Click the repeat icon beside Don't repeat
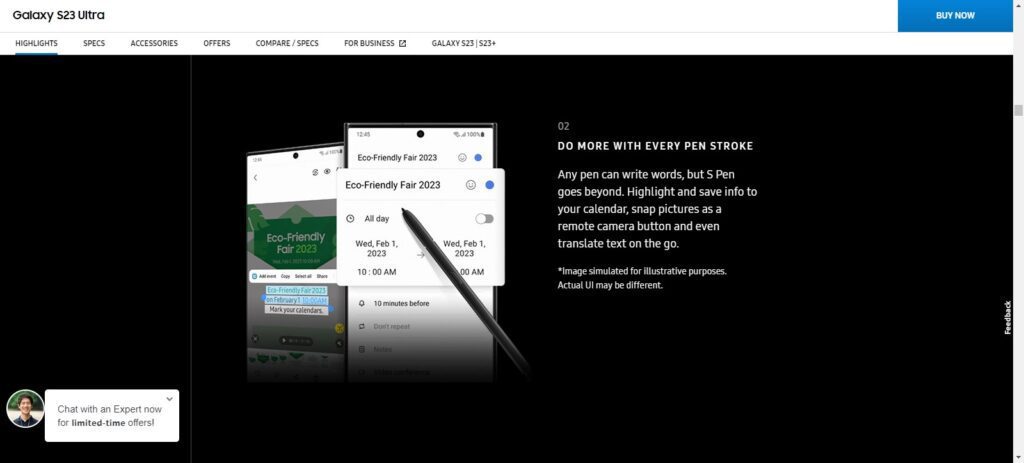Image resolution: width=1024 pixels, height=463 pixels. tap(361, 326)
